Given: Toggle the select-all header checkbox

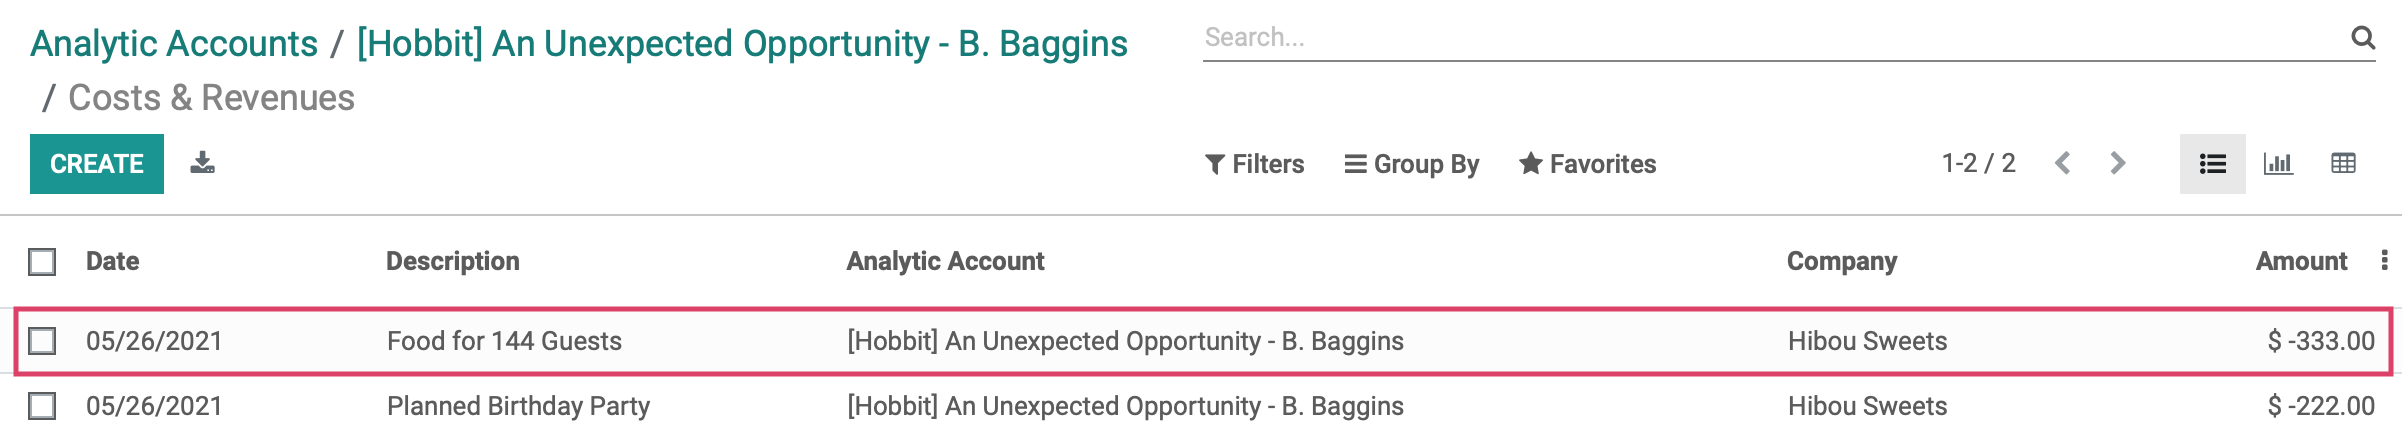Looking at the screenshot, I should pos(42,262).
